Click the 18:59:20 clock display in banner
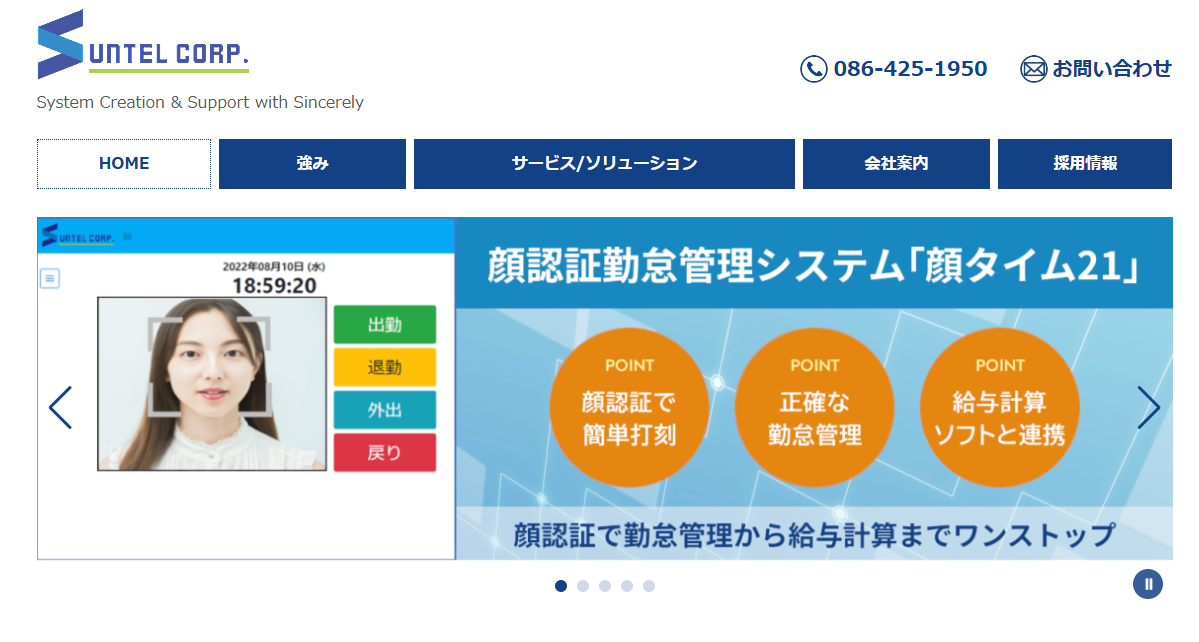The image size is (1199, 642). pyautogui.click(x=275, y=286)
